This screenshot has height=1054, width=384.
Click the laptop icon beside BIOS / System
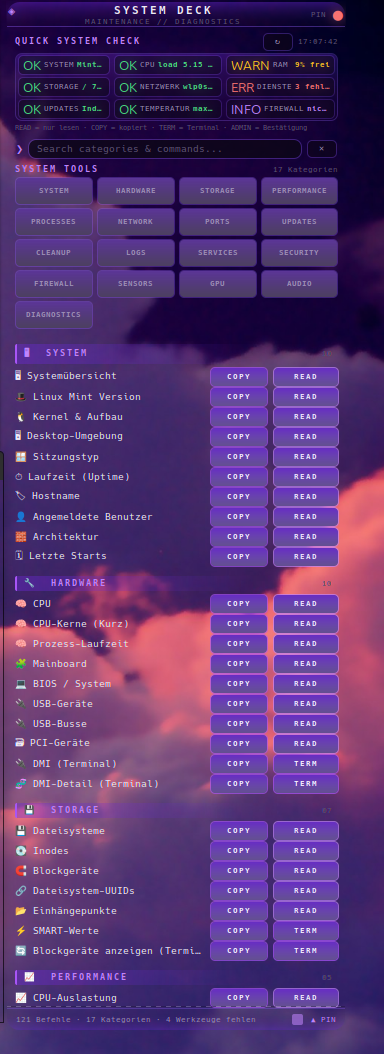coord(21,684)
